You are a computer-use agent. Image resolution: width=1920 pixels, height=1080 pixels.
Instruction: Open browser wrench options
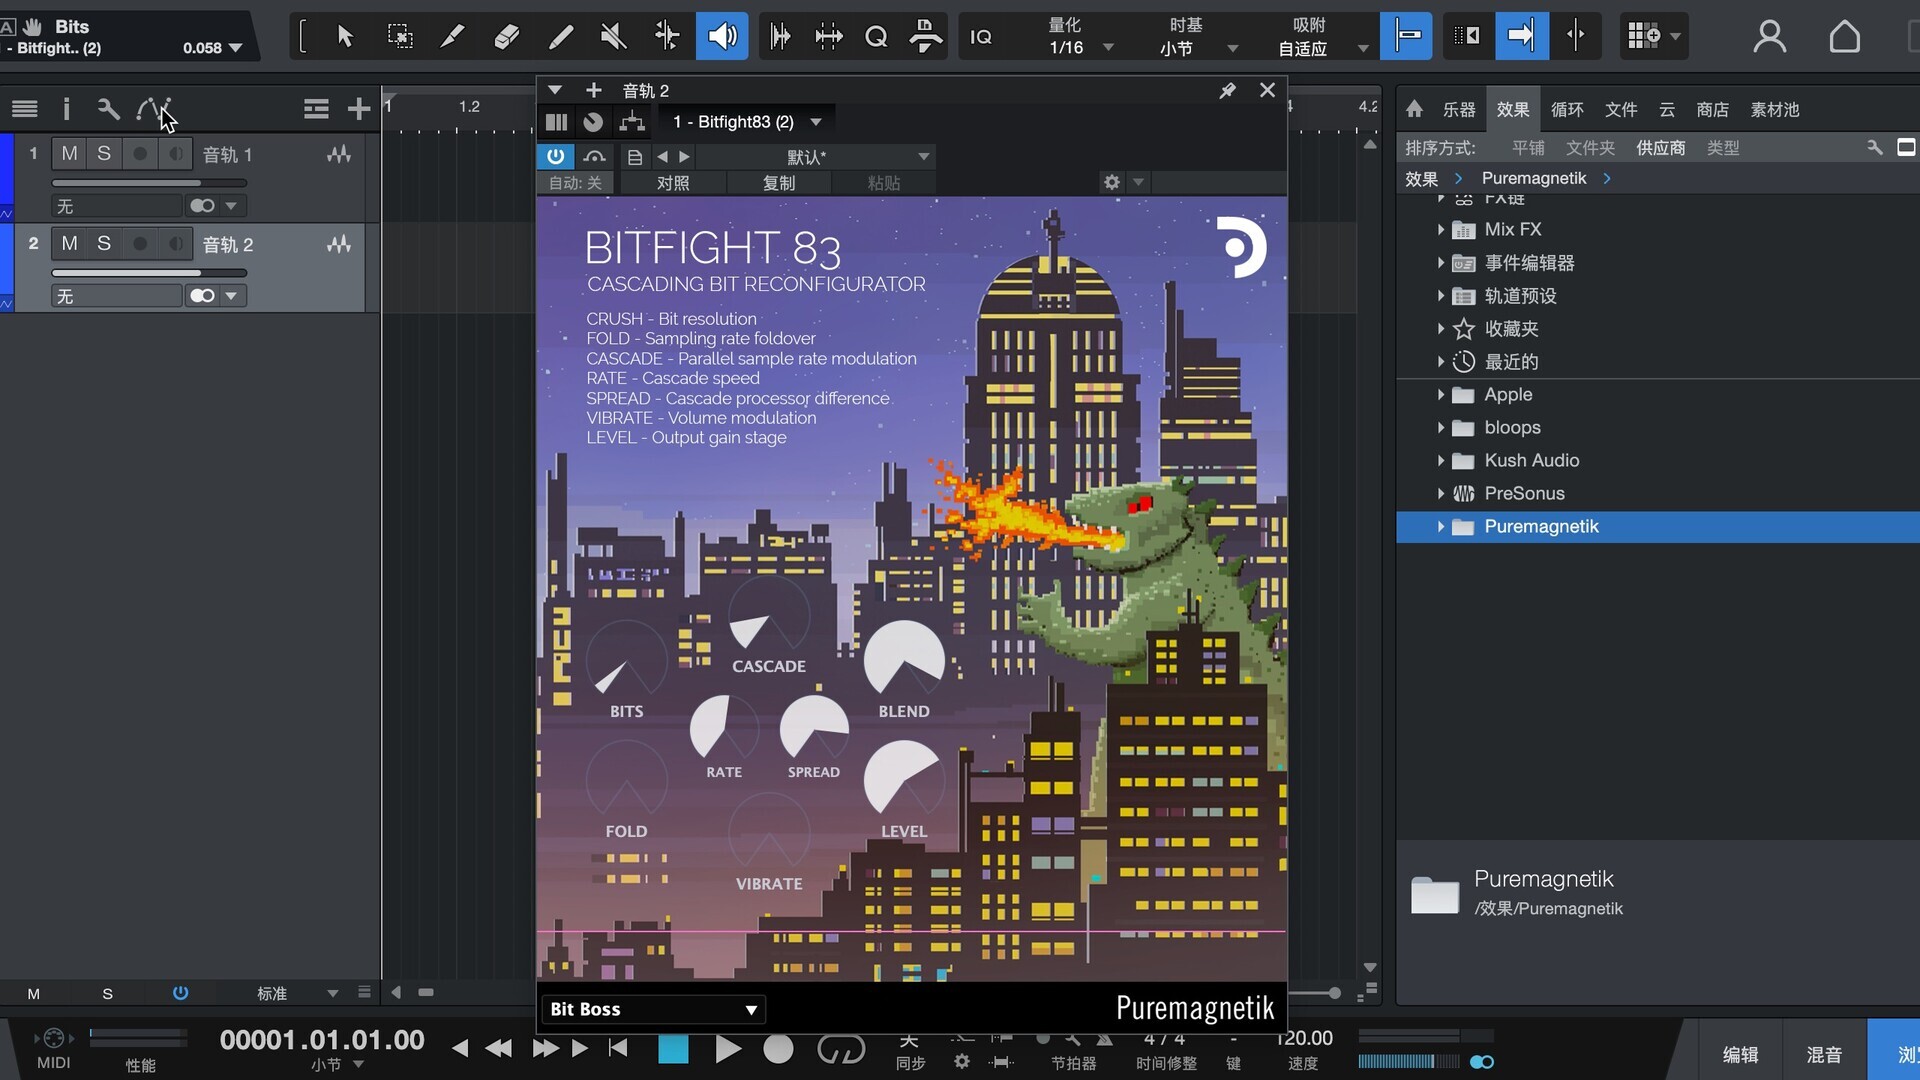[x=1874, y=147]
